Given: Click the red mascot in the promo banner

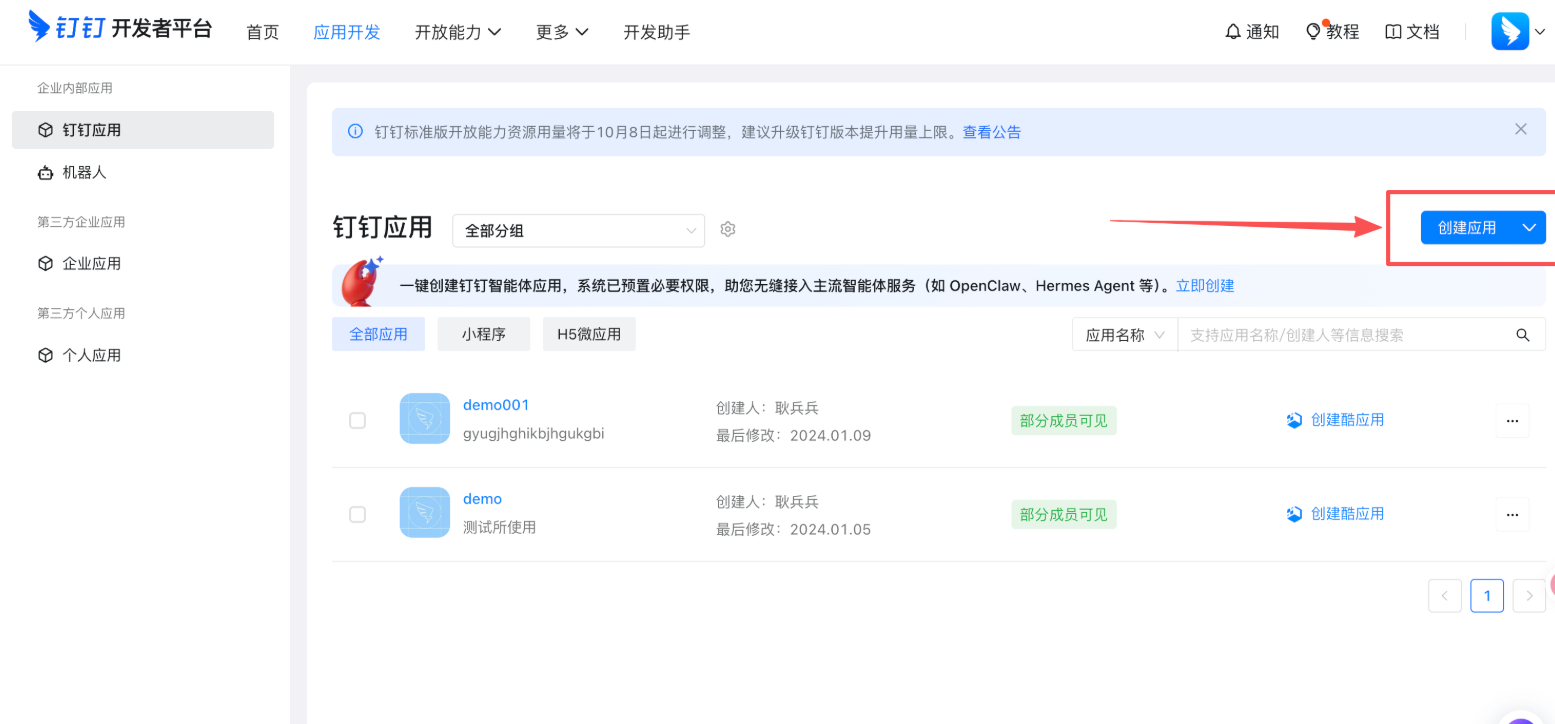Looking at the screenshot, I should (362, 282).
